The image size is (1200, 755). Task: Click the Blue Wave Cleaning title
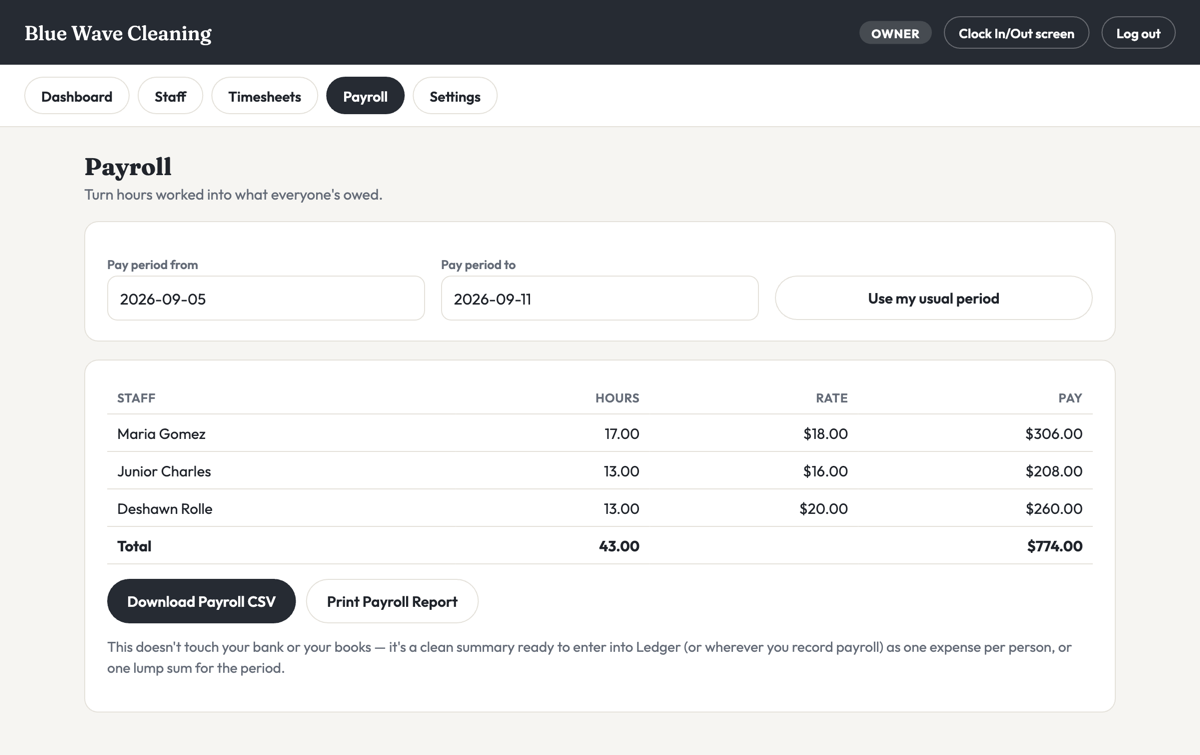coord(118,33)
